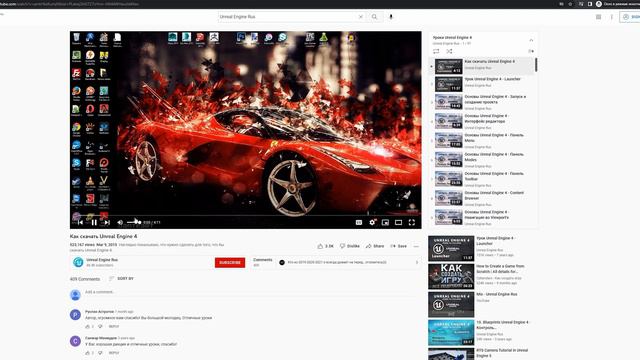Screen dimensions: 640x360
Task: Switch to miniplayer mode
Action: tap(385, 222)
